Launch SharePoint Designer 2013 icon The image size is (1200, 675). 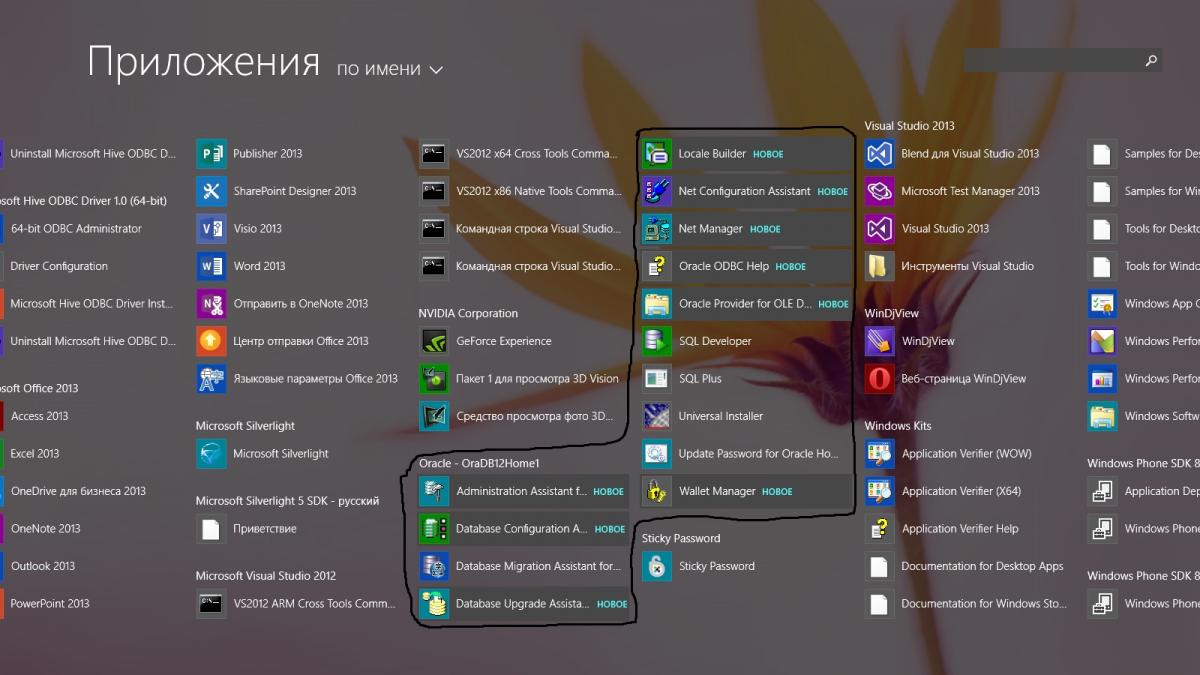pyautogui.click(x=211, y=191)
